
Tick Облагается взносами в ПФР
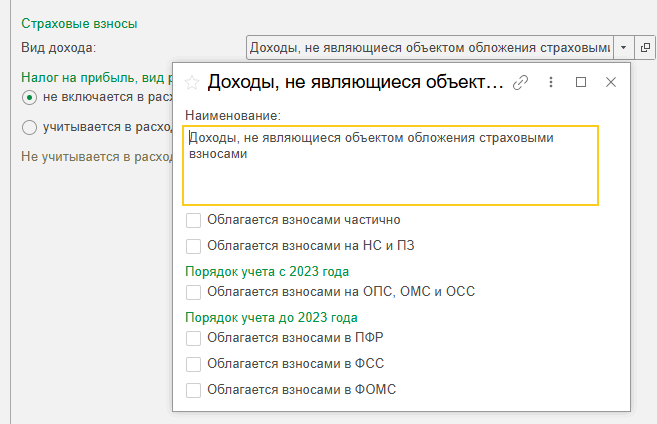click(193, 338)
